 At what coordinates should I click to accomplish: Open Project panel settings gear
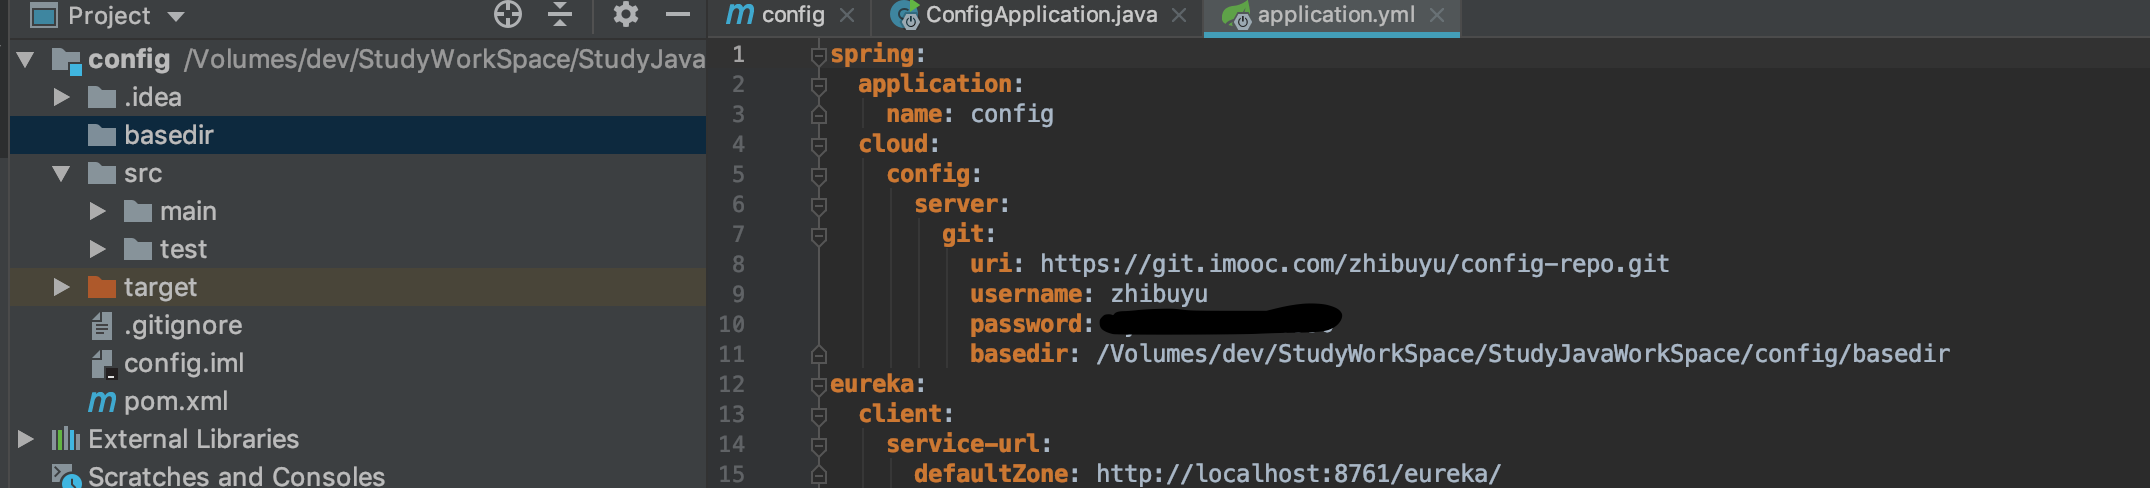pyautogui.click(x=625, y=14)
